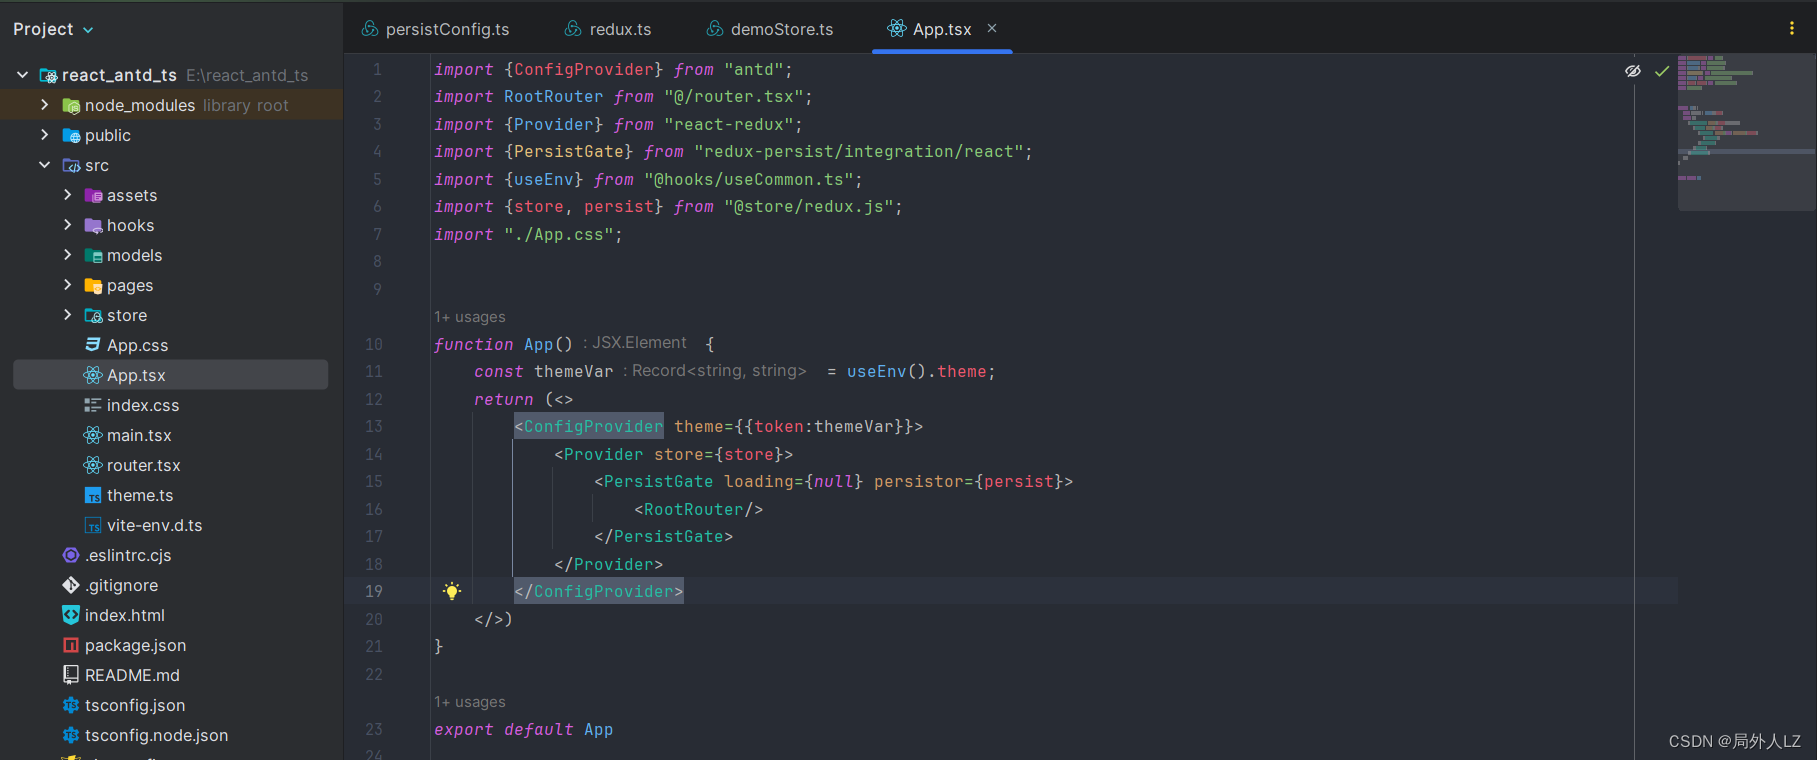The width and height of the screenshot is (1817, 760).
Task: Click the router.tsx React icon
Action: (93, 465)
